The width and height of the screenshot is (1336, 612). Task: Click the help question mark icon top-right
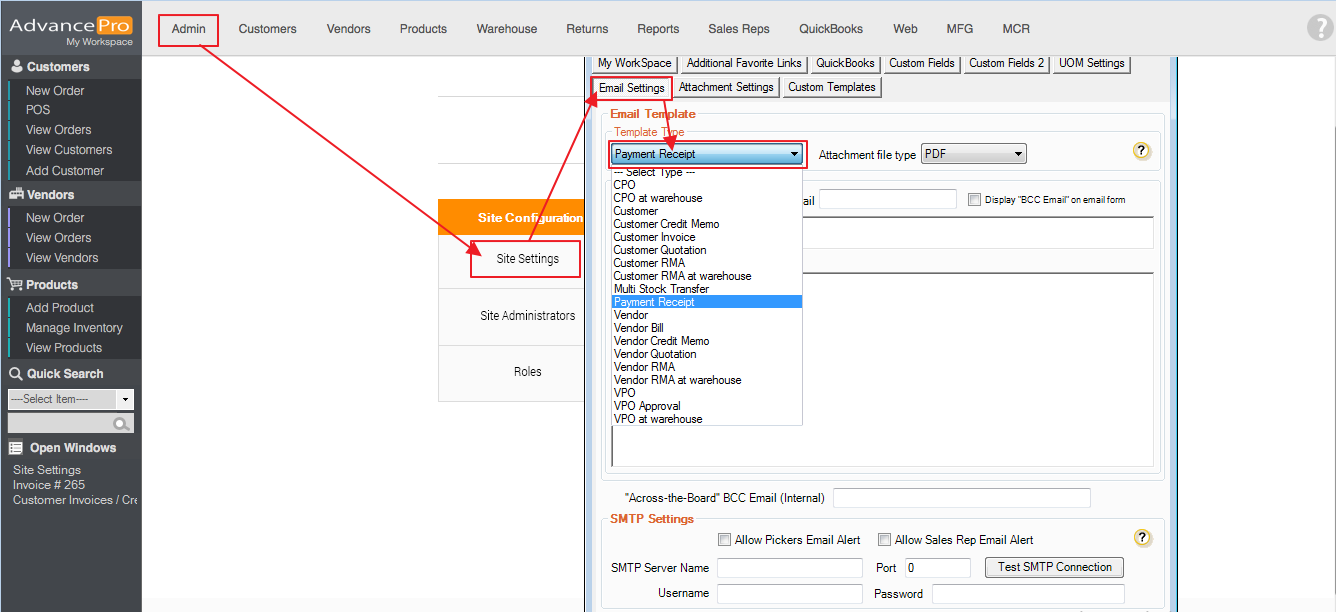click(x=1319, y=28)
